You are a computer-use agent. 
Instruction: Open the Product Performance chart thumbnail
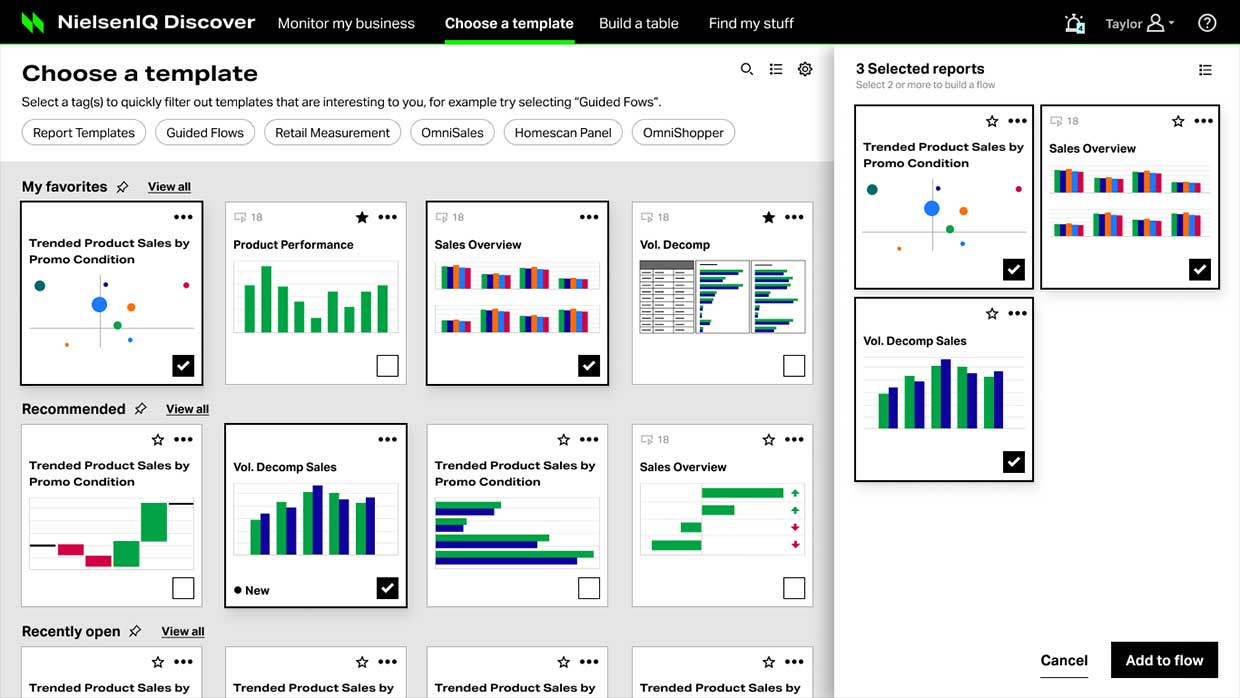coord(316,298)
